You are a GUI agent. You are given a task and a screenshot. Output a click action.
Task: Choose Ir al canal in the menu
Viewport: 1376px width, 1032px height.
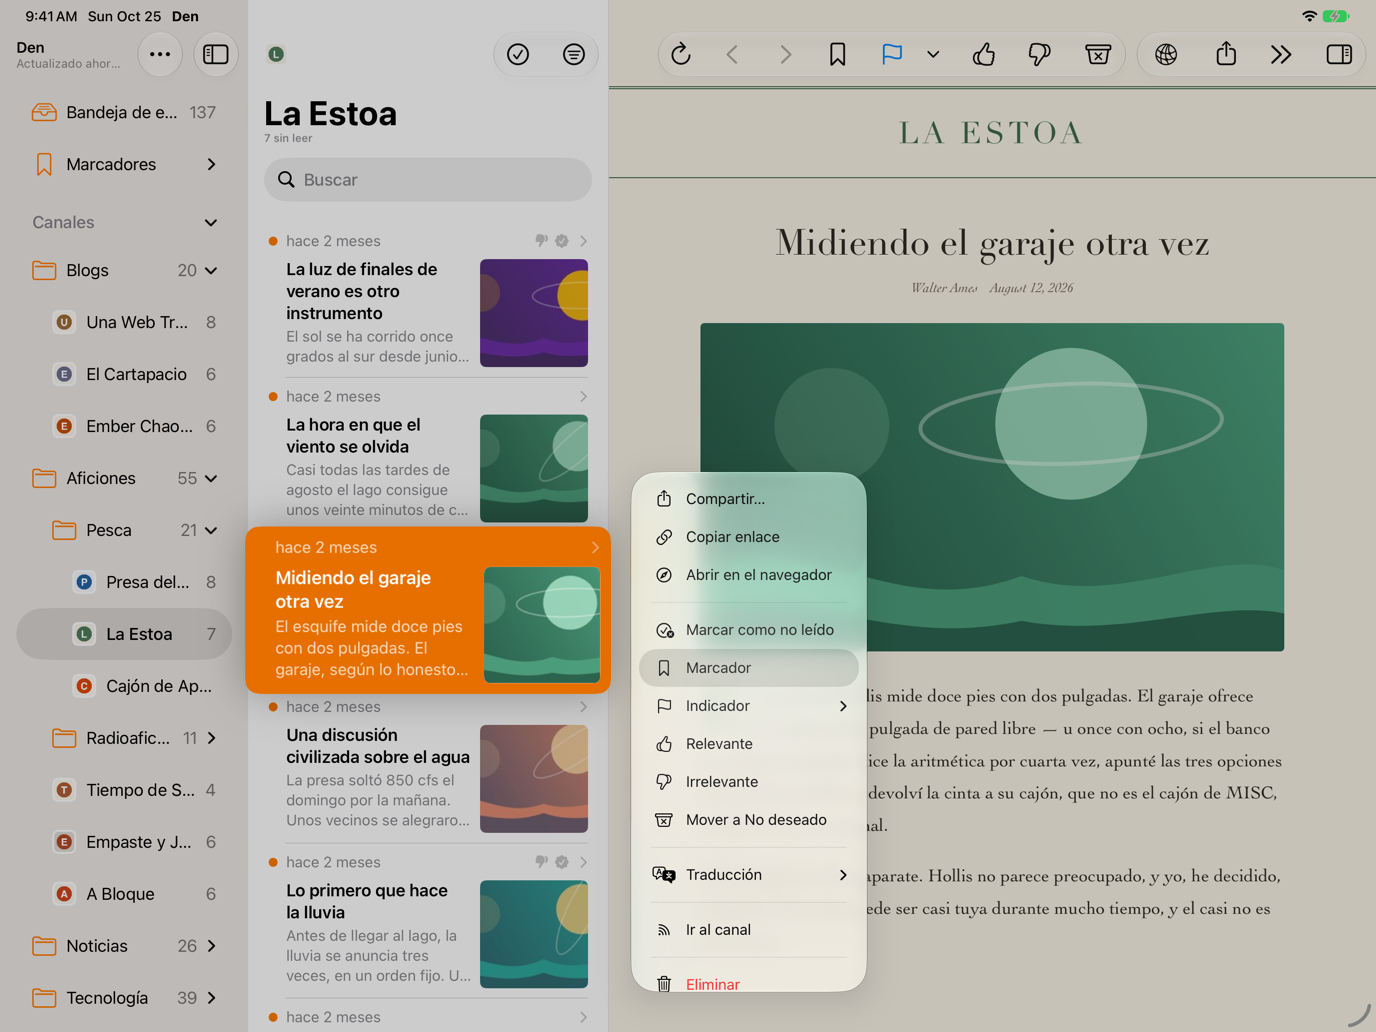pyautogui.click(x=749, y=930)
